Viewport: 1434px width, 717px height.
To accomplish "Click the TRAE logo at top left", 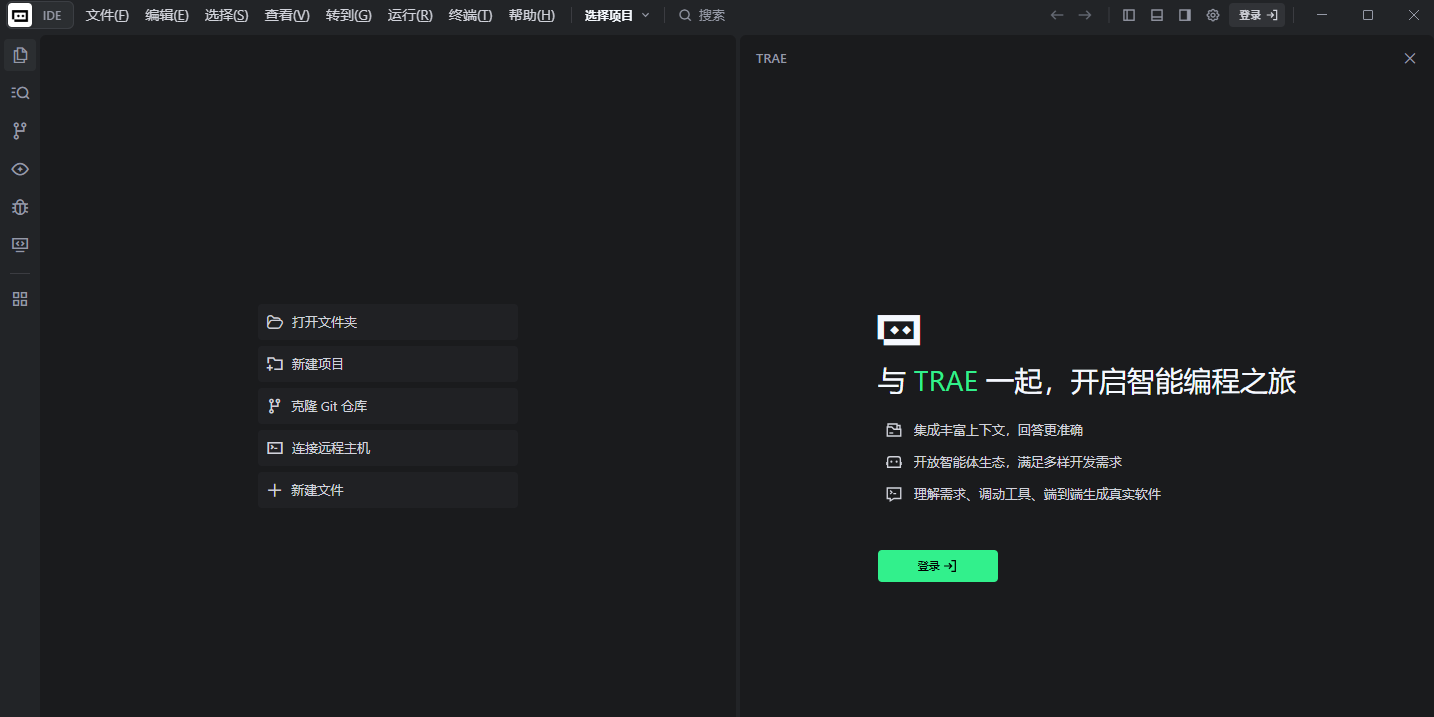I will 20,15.
